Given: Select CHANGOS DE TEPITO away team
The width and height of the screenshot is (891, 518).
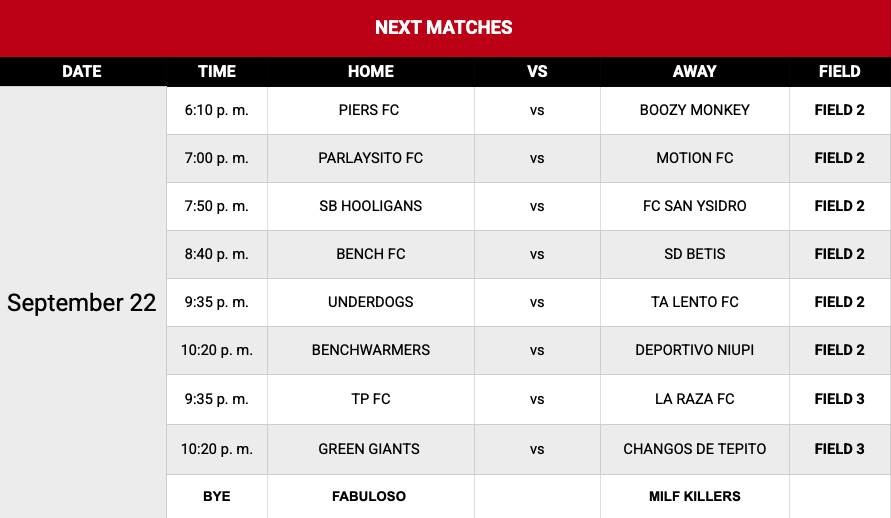Looking at the screenshot, I should point(694,449).
